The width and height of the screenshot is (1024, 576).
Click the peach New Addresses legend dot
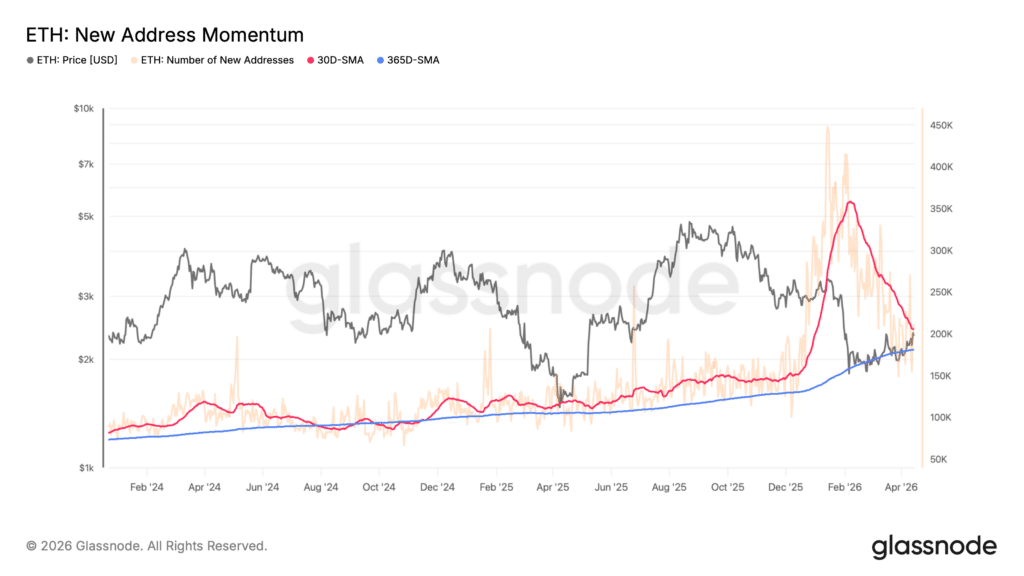click(135, 60)
